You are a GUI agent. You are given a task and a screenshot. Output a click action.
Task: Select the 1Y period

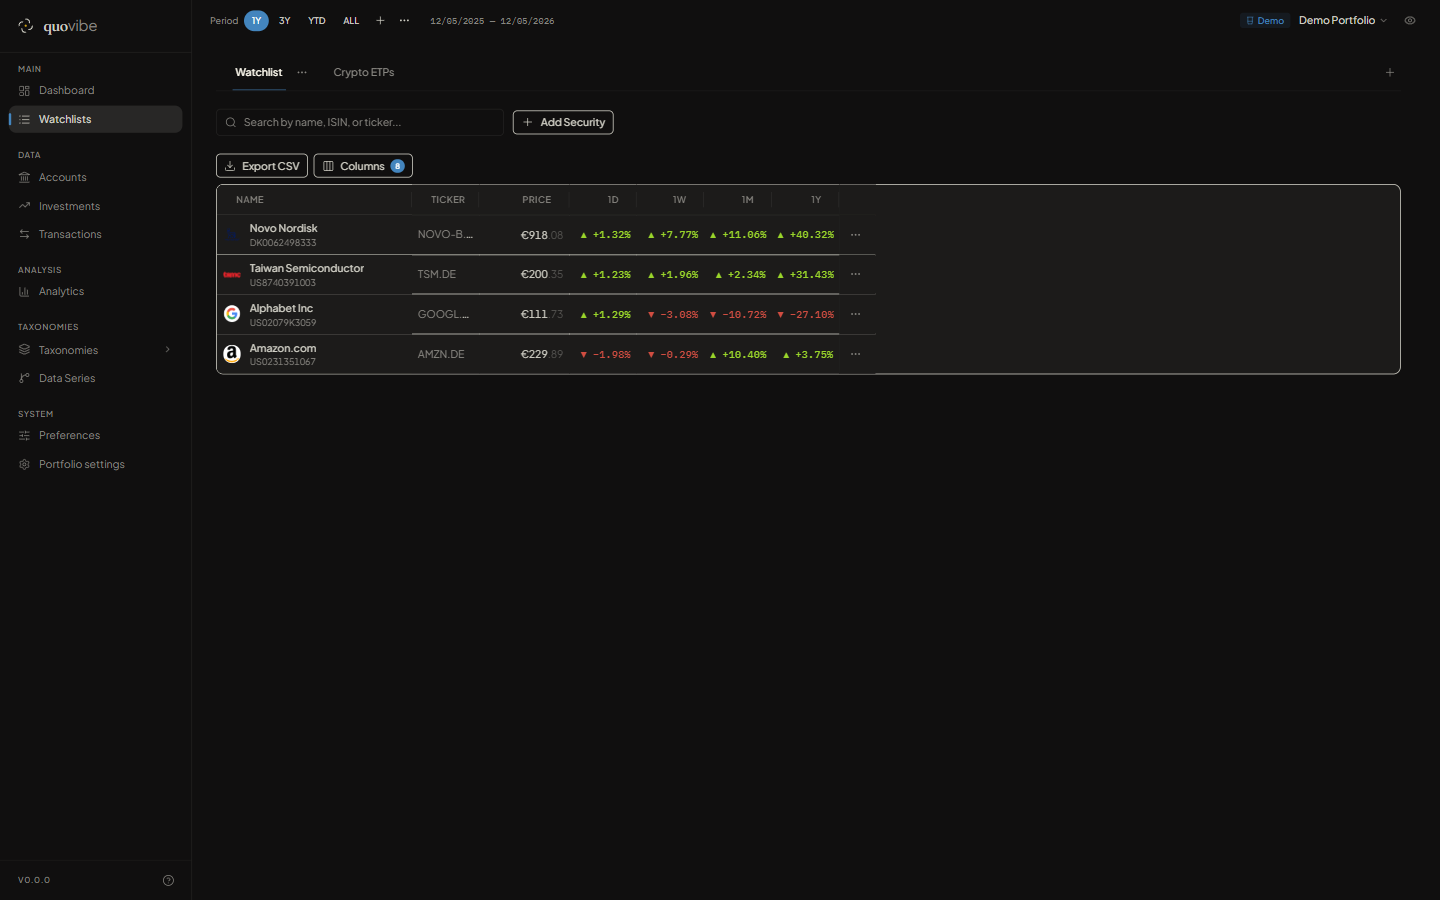tap(256, 20)
